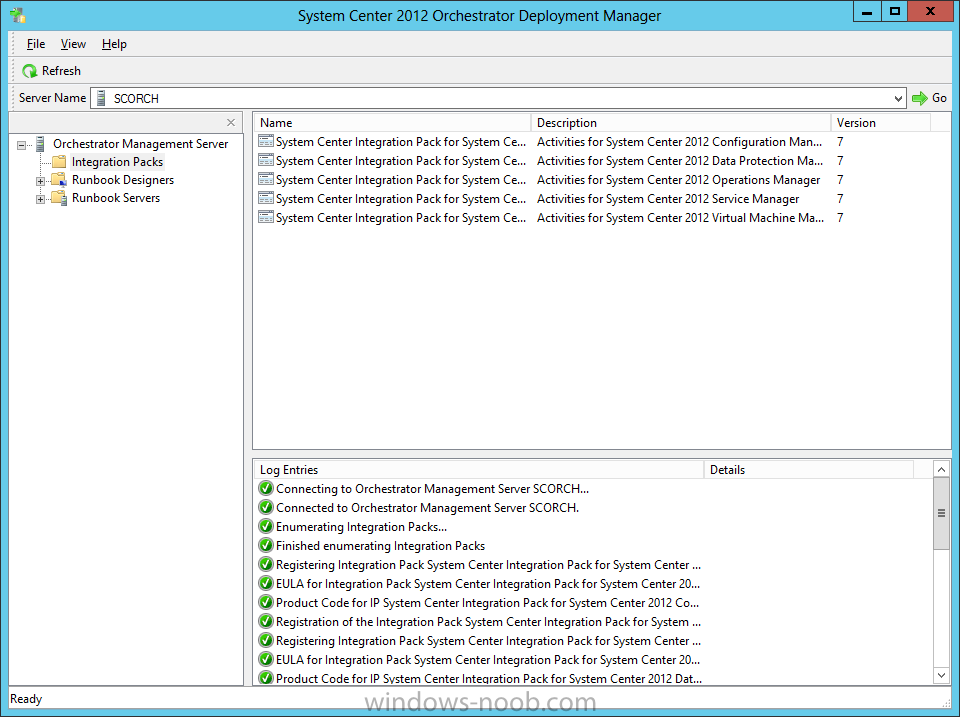Select Integration Packs in the tree
The height and width of the screenshot is (717, 960).
pyautogui.click(x=117, y=162)
